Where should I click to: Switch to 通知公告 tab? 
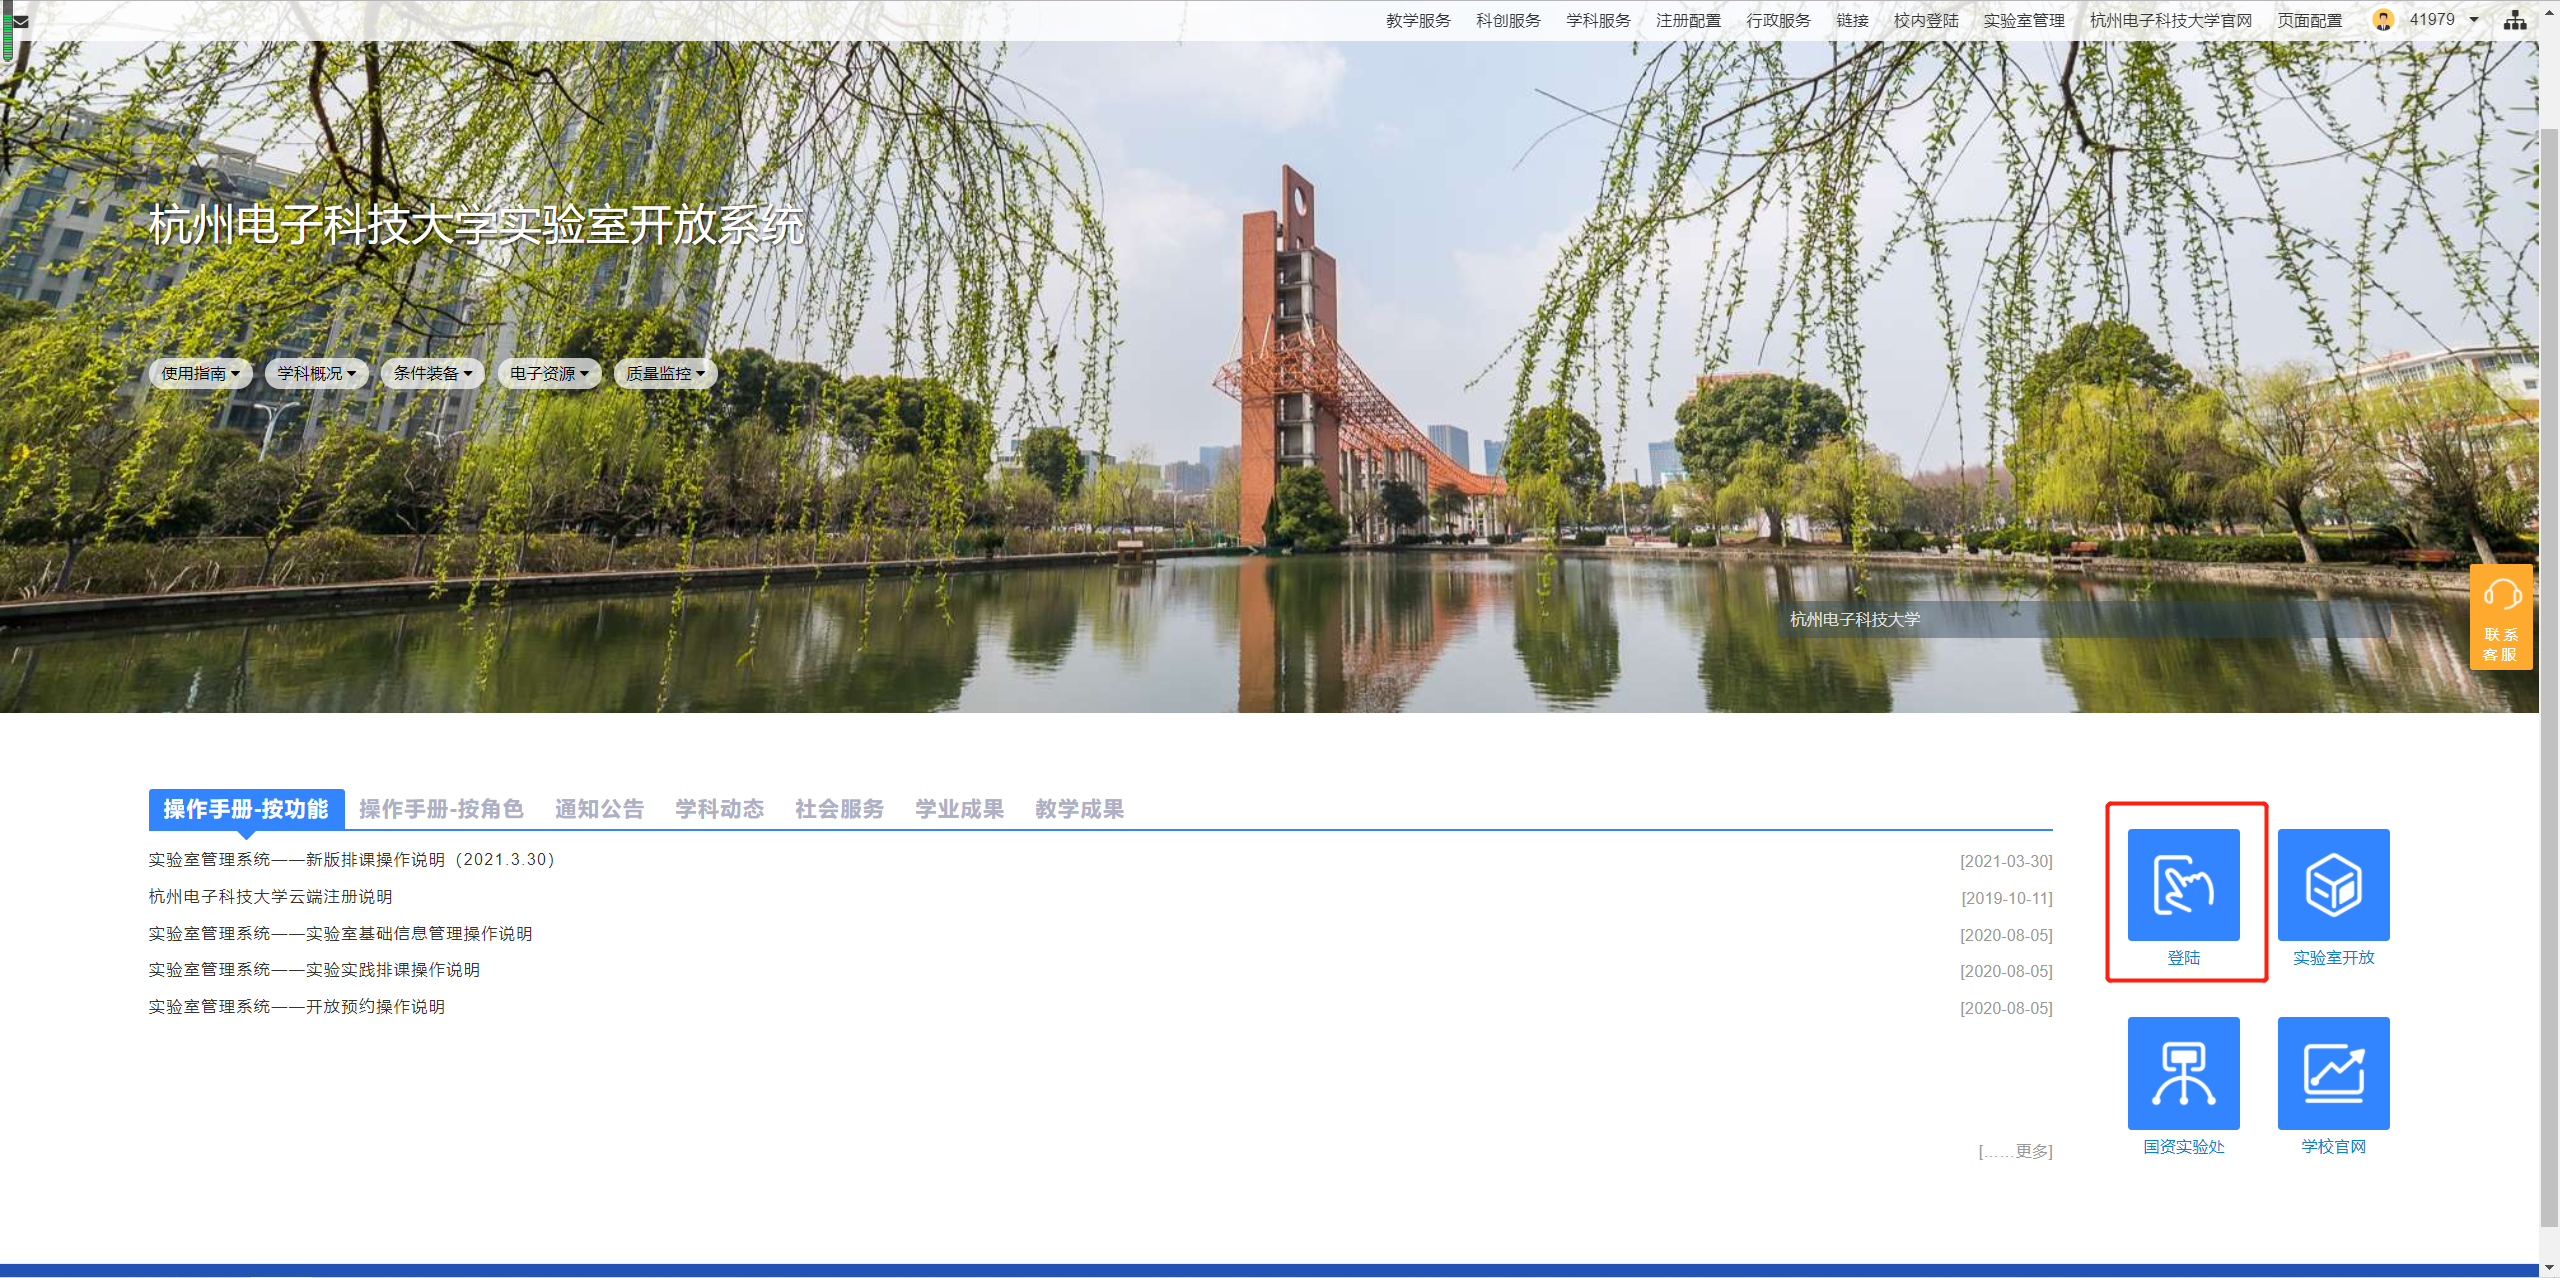coord(599,809)
